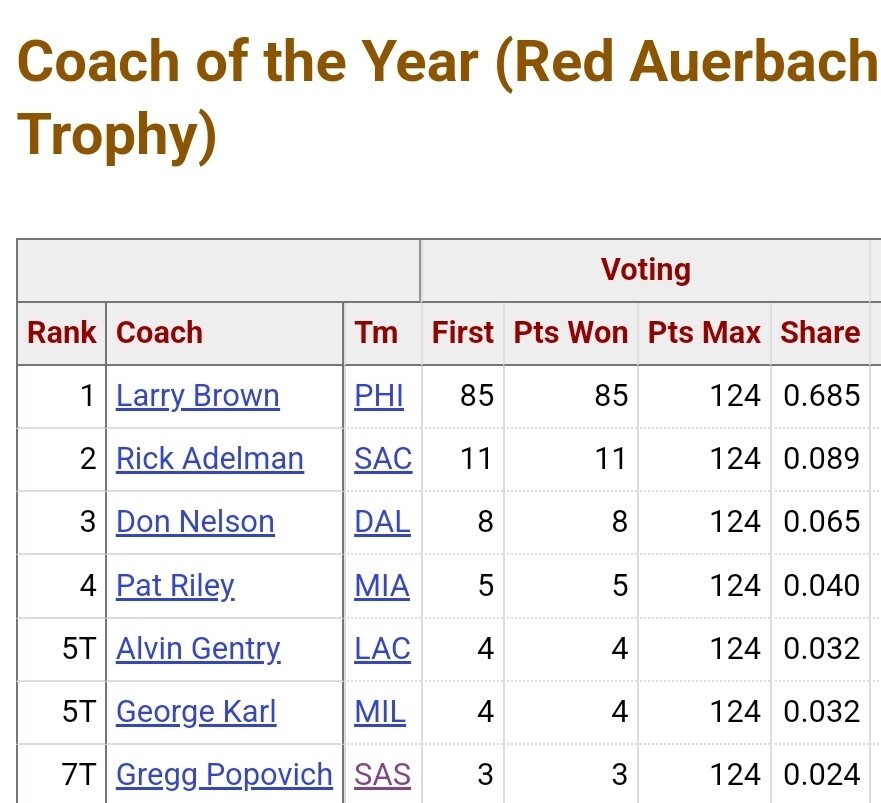
Task: Click the Gregg Popovich link
Action: pyautogui.click(x=224, y=774)
